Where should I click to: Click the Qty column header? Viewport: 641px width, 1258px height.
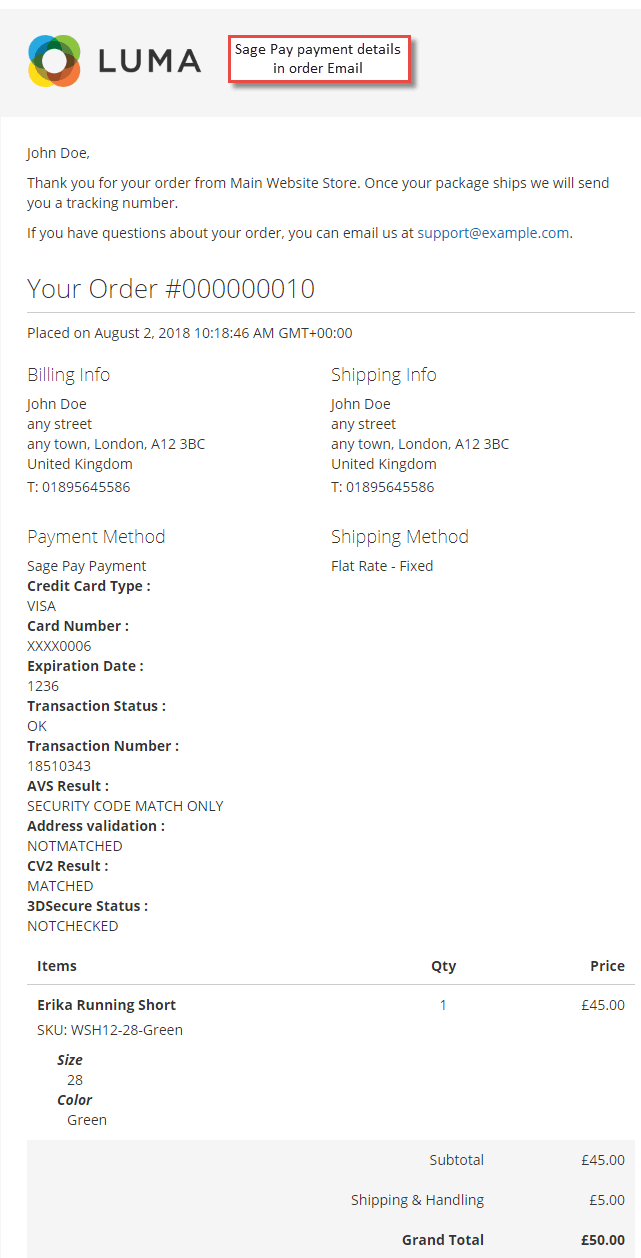[443, 966]
